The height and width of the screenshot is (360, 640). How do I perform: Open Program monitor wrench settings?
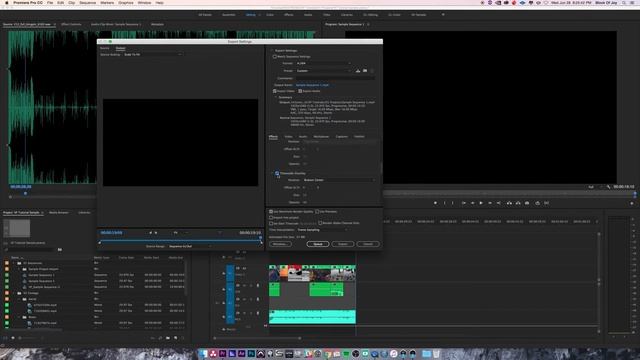[608, 187]
